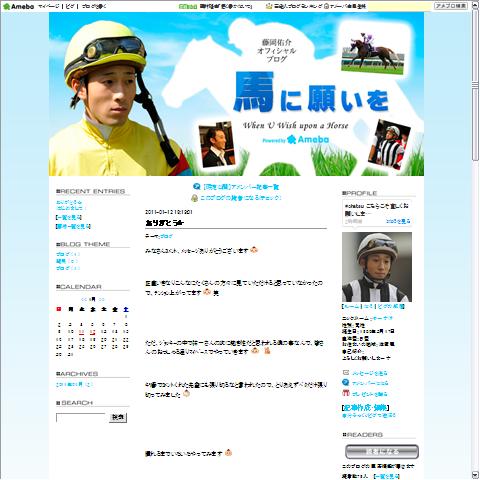
Task: Select underlined date 12 in the calendar
Action: click(x=92, y=332)
